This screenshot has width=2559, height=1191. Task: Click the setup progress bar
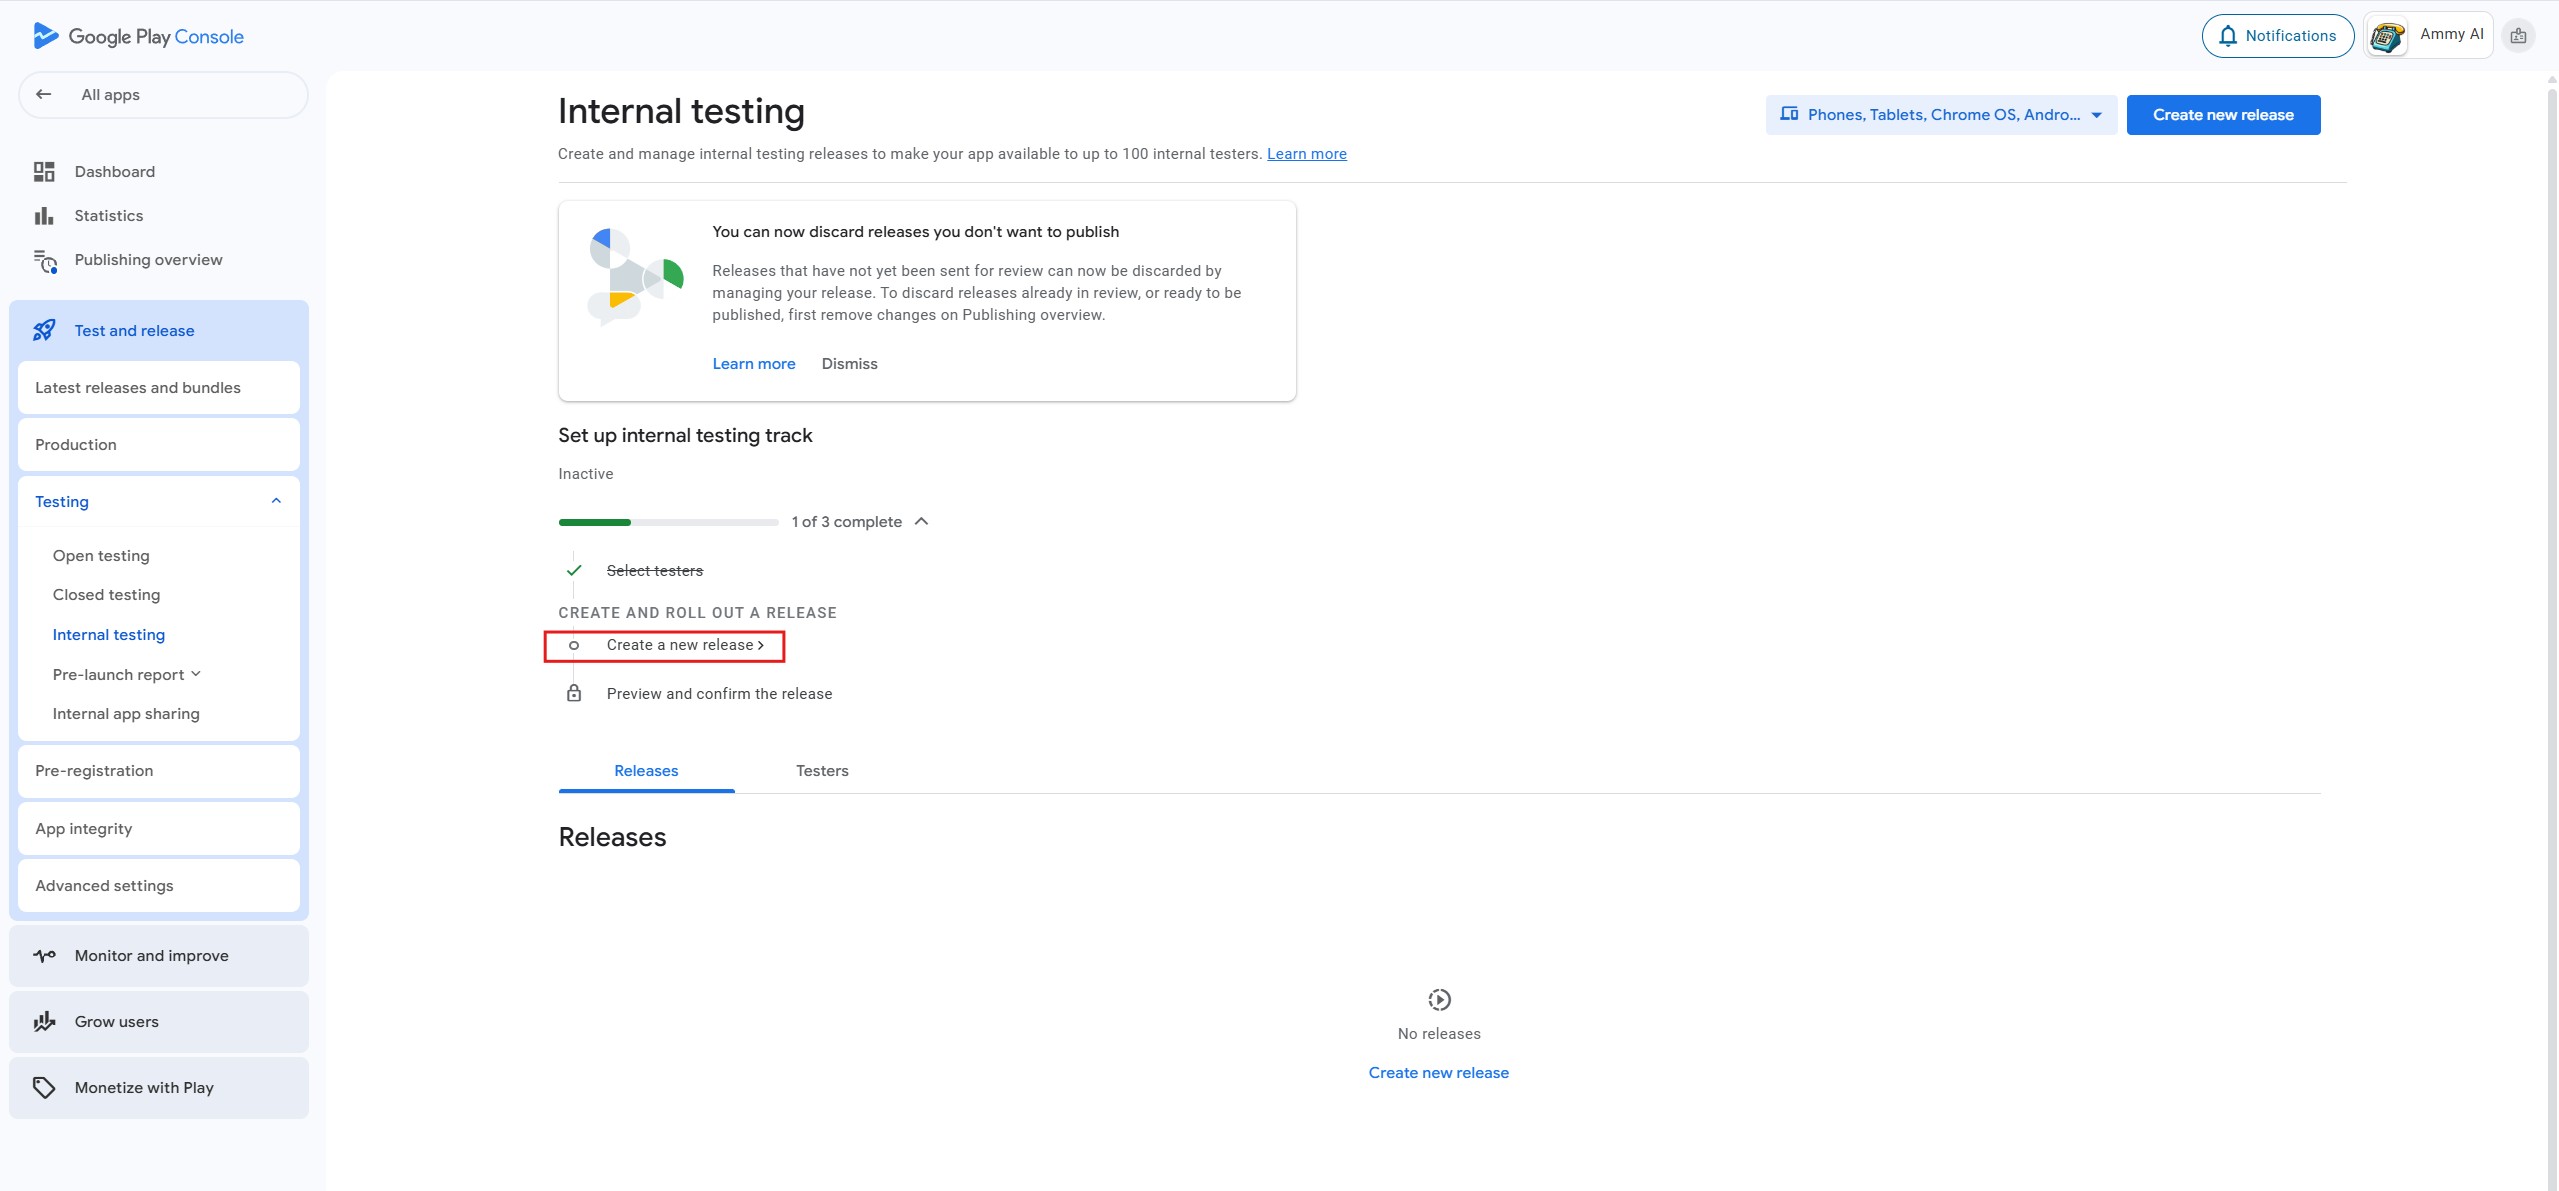pyautogui.click(x=668, y=522)
